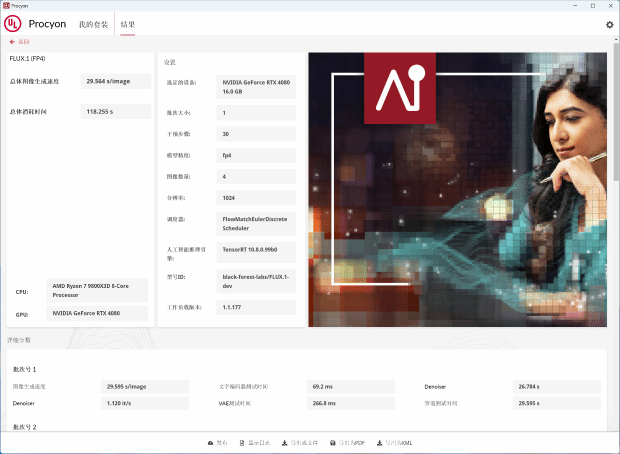Close the Procyon window
The image size is (620, 454).
(x=610, y=6)
